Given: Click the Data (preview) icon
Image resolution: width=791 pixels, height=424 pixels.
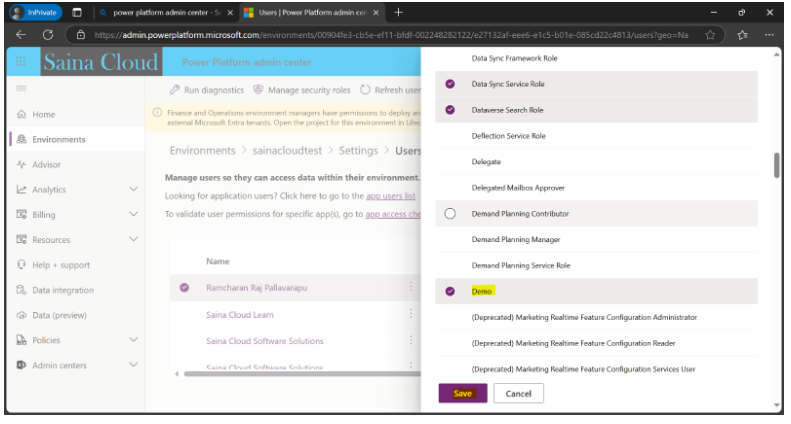Looking at the screenshot, I should click(x=21, y=315).
